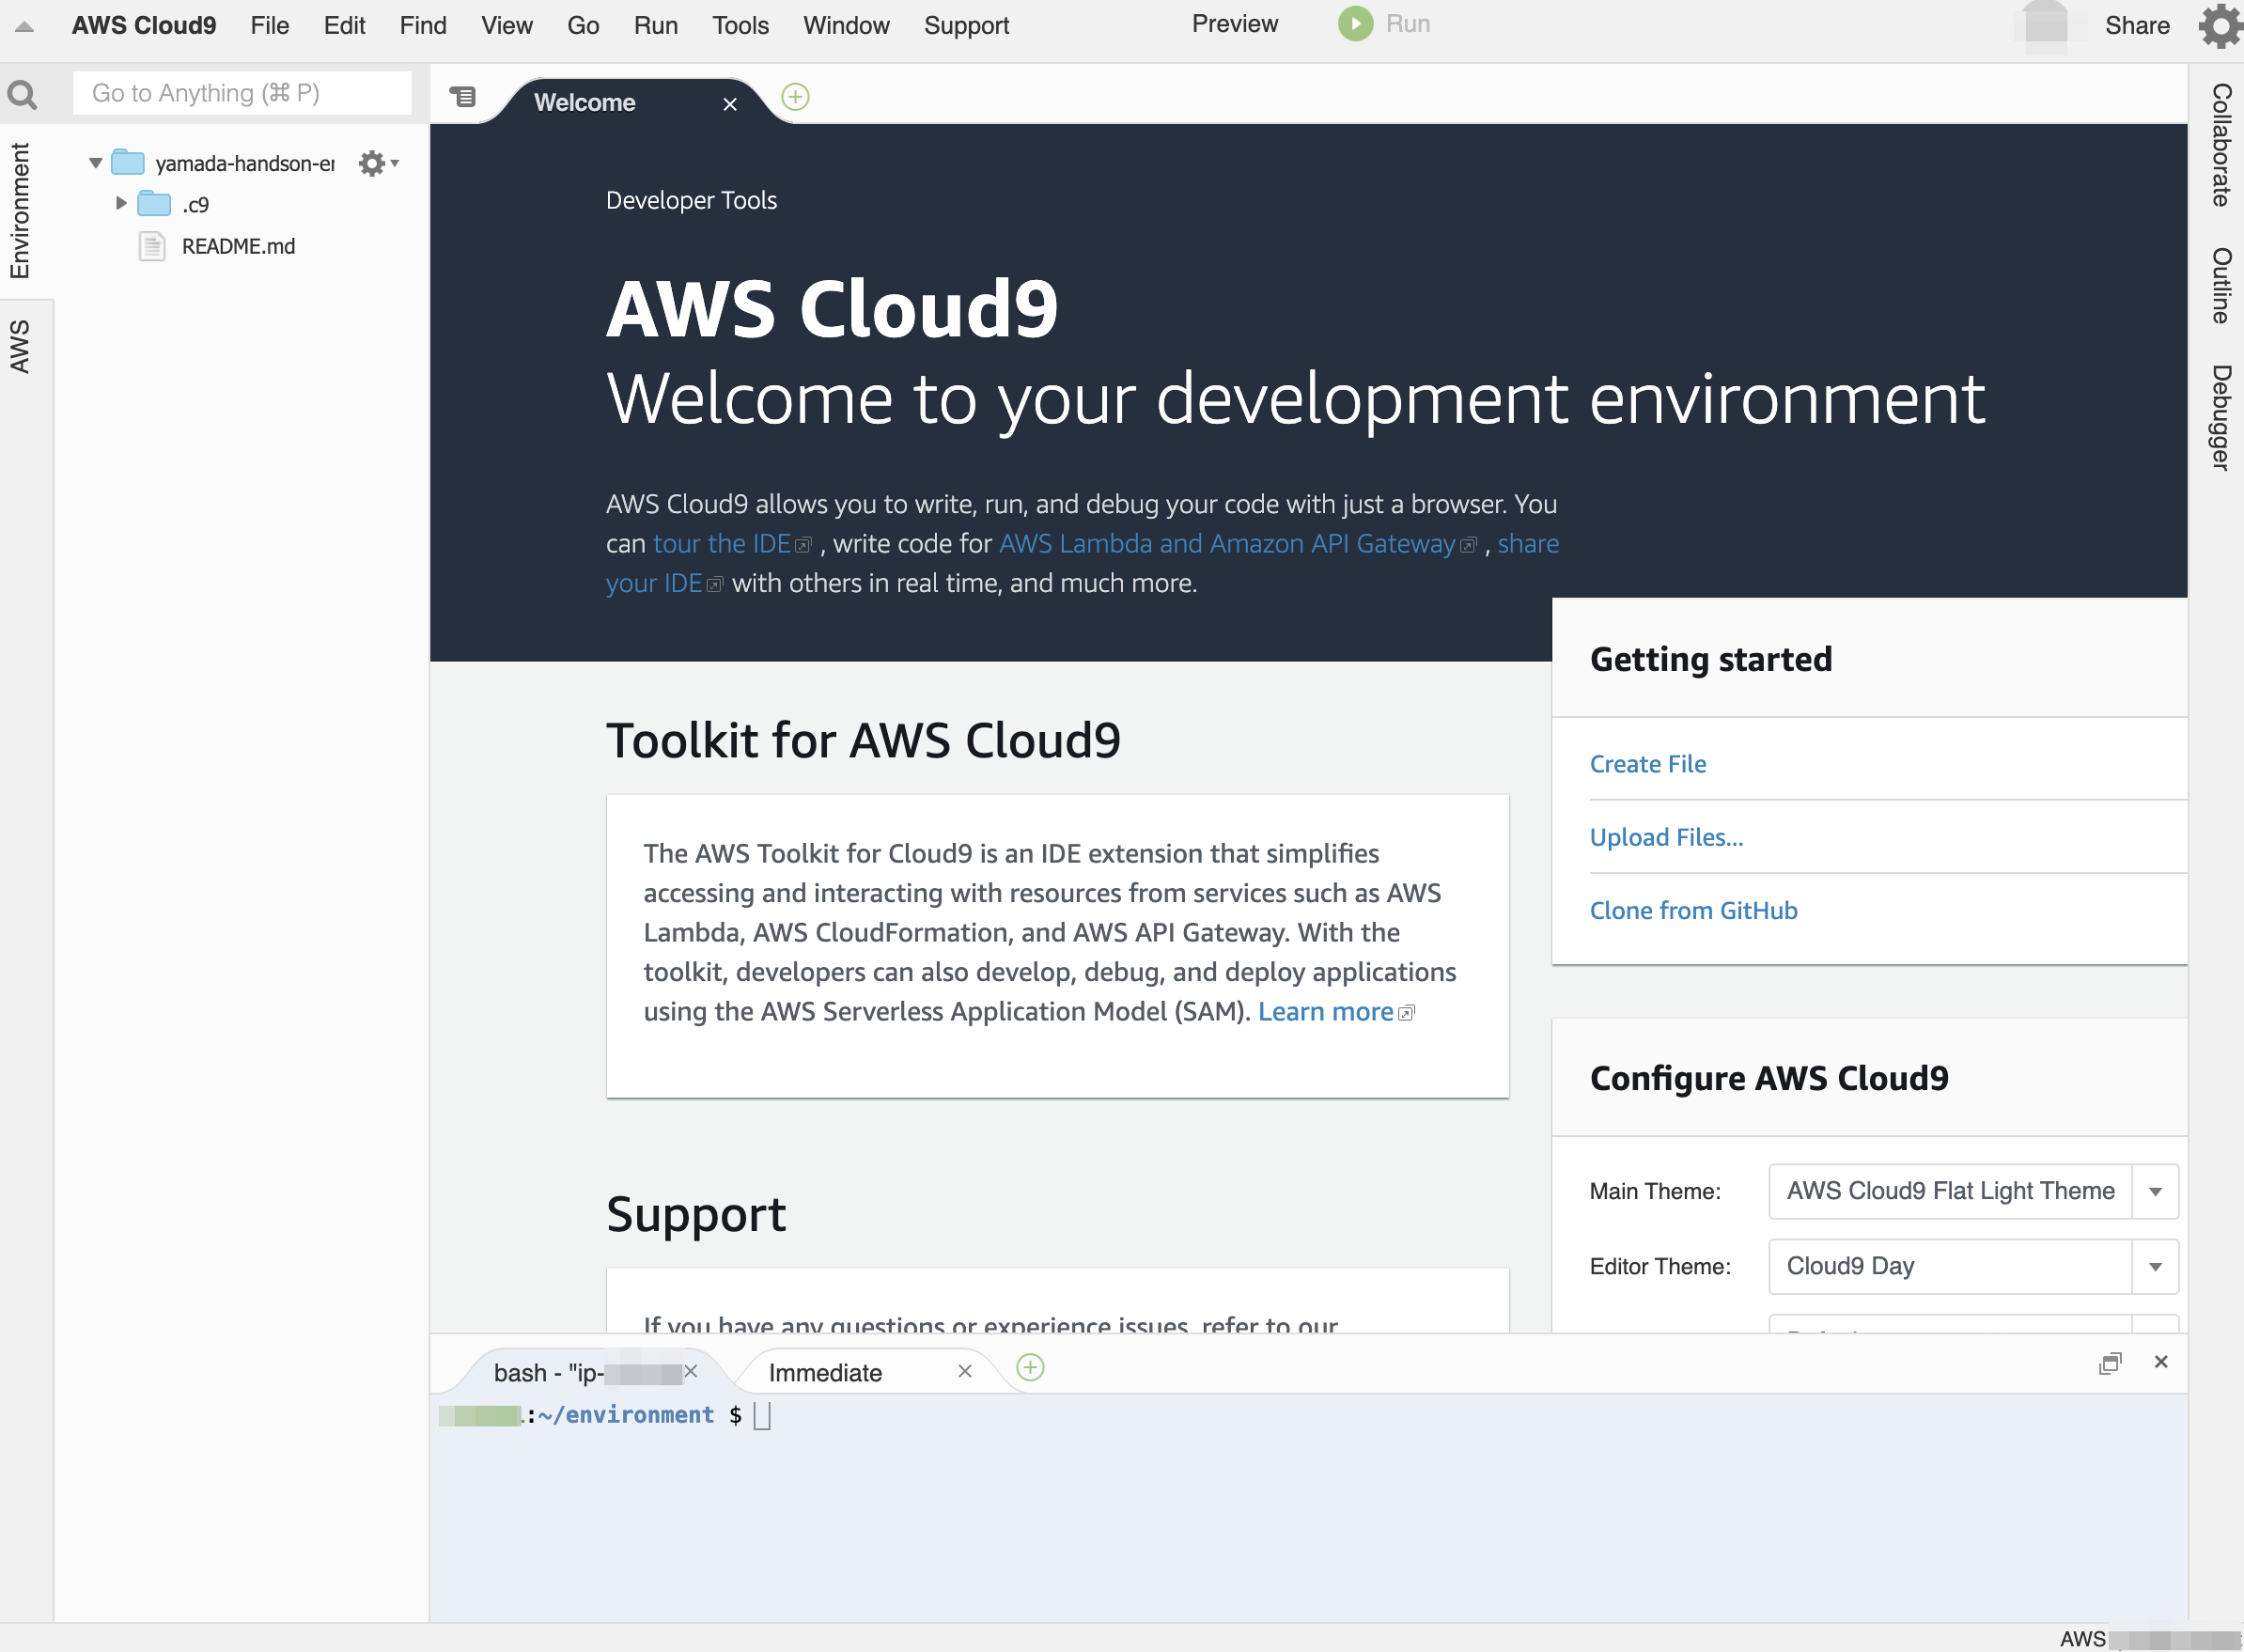Click the Clone from GitHub link
2244x1652 pixels.
1694,910
